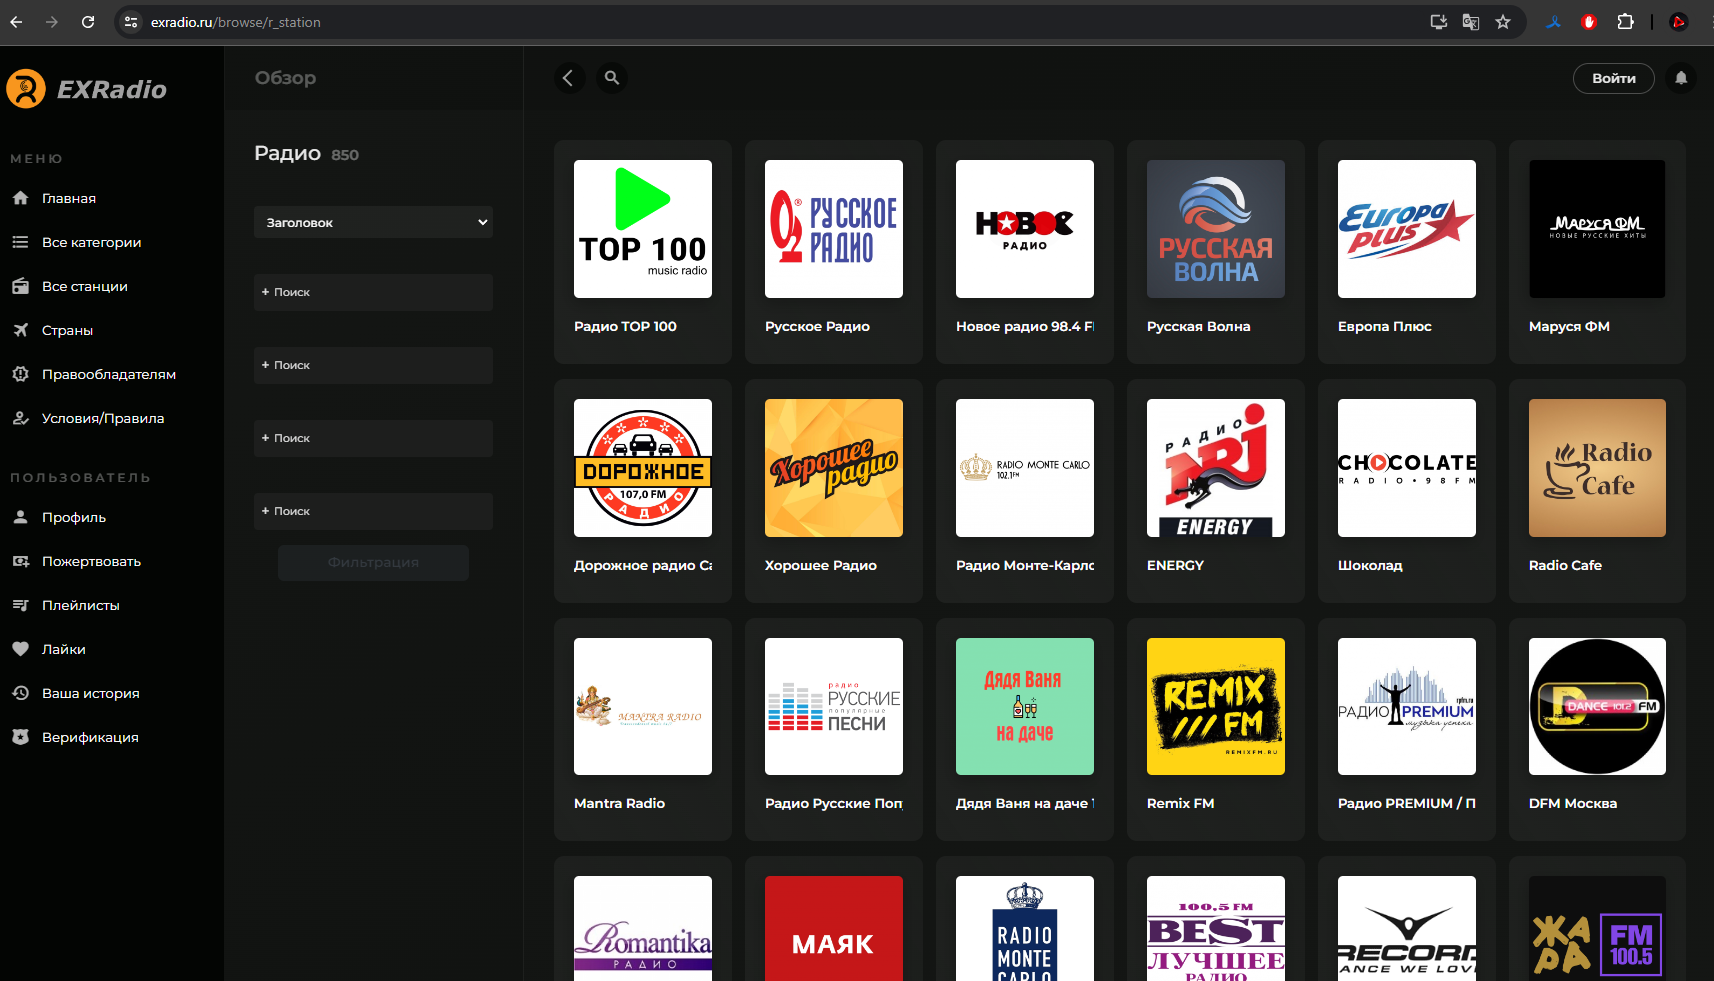Open the search magnifier icon
The height and width of the screenshot is (981, 1714).
(x=612, y=78)
